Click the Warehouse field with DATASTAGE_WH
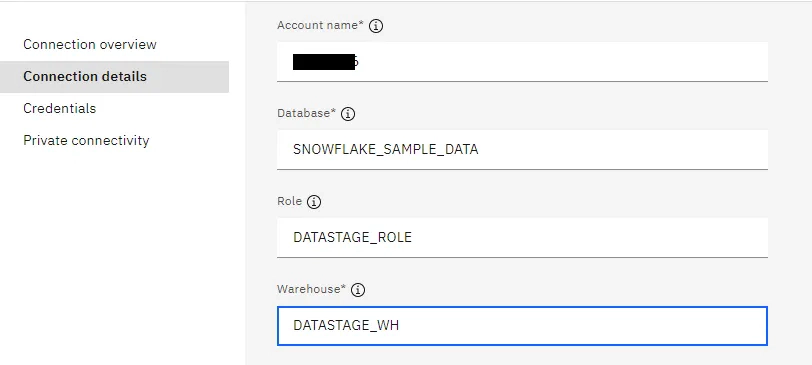The width and height of the screenshot is (812, 365). tap(522, 326)
